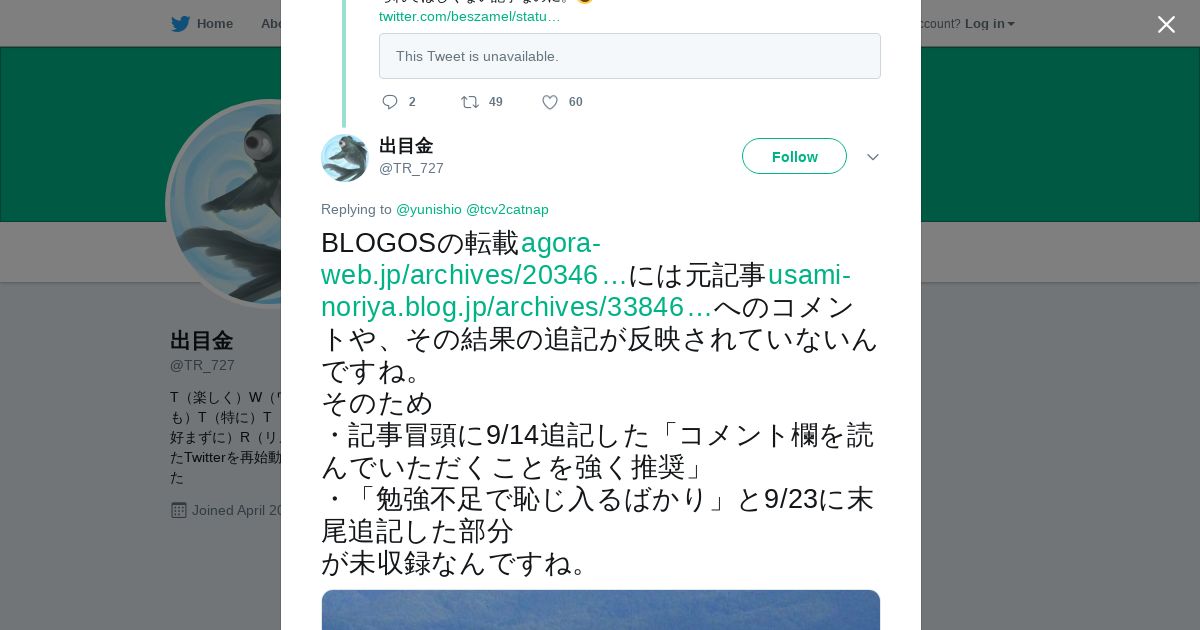Follow the 出目金 account
This screenshot has height=630, width=1200.
click(x=794, y=156)
